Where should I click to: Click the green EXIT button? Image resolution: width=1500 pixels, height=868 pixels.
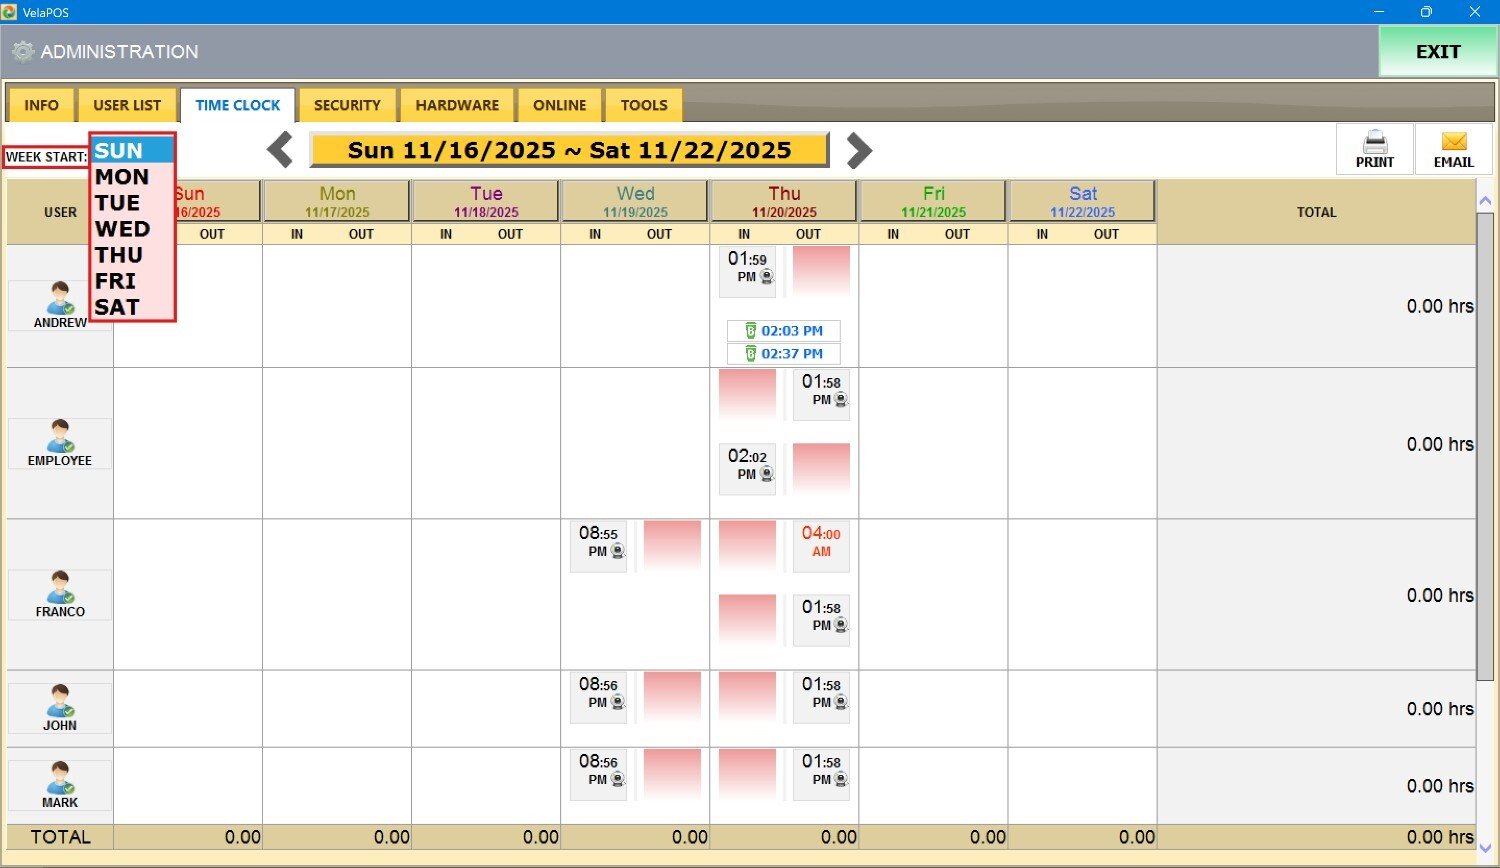(x=1437, y=52)
